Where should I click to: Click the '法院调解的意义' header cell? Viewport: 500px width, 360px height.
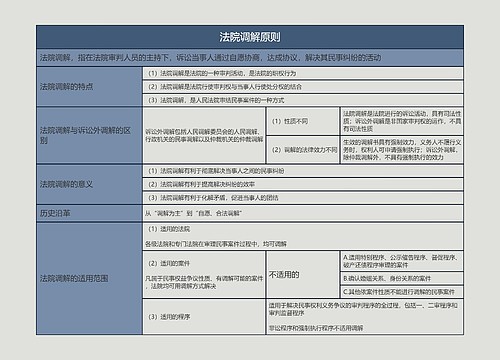coord(89,184)
